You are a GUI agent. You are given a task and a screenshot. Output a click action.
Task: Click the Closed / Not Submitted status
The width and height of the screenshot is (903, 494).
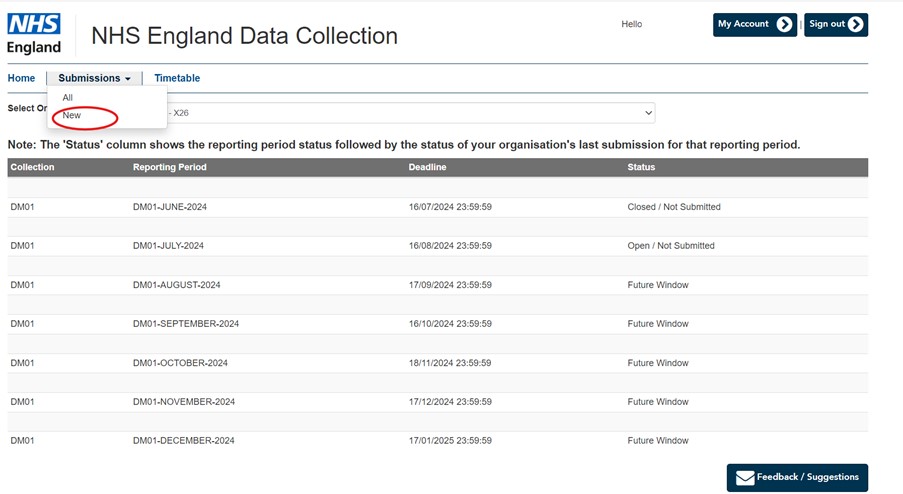(674, 207)
